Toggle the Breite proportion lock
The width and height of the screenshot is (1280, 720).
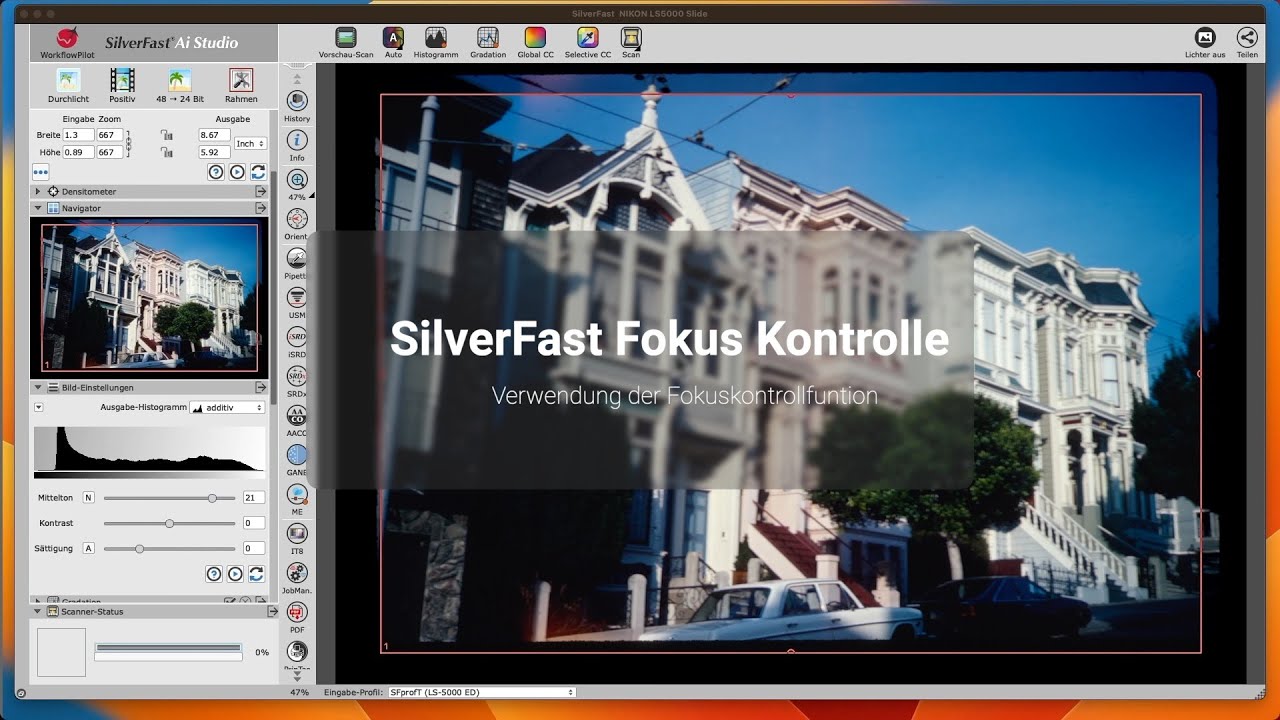[x=167, y=135]
